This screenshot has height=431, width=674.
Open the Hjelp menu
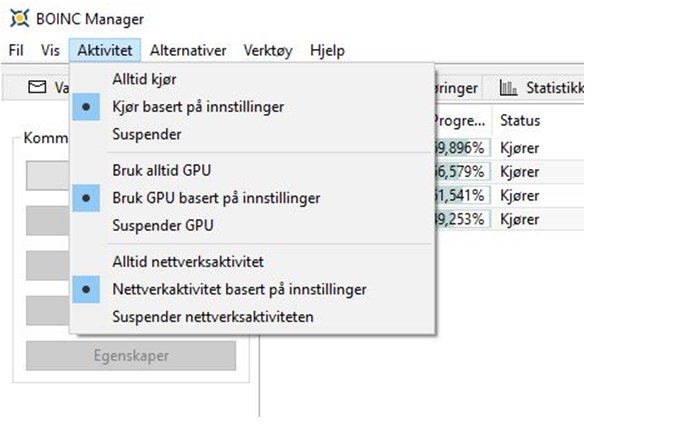tap(327, 50)
